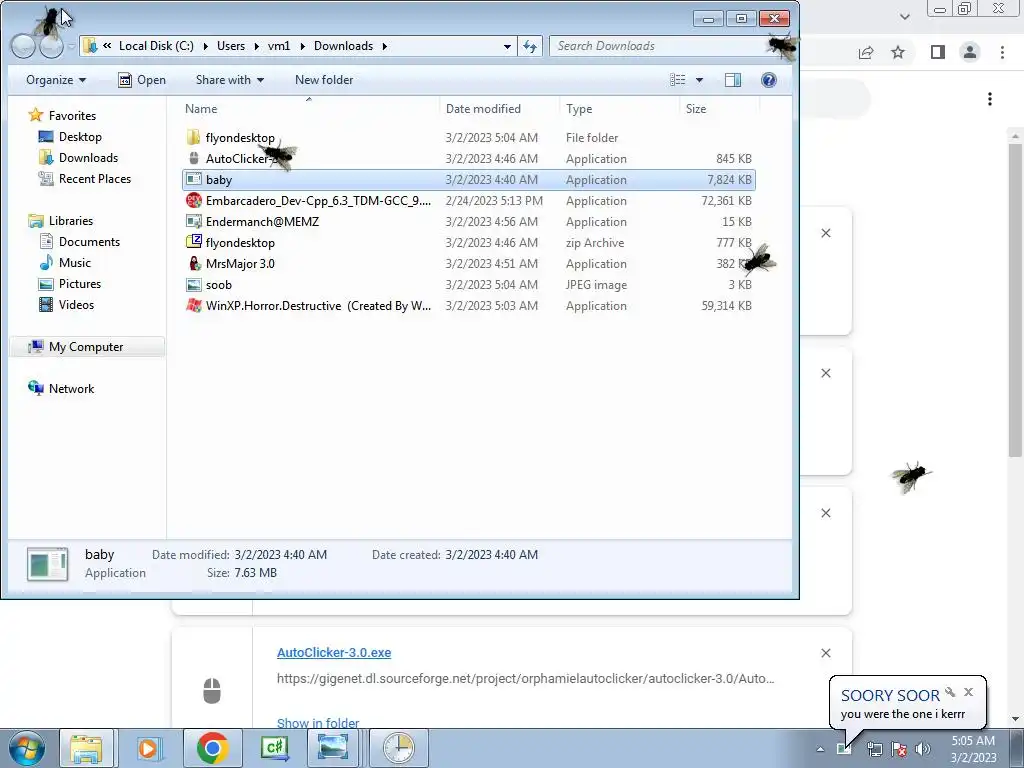Open the C# app on taskbar

tap(274, 748)
